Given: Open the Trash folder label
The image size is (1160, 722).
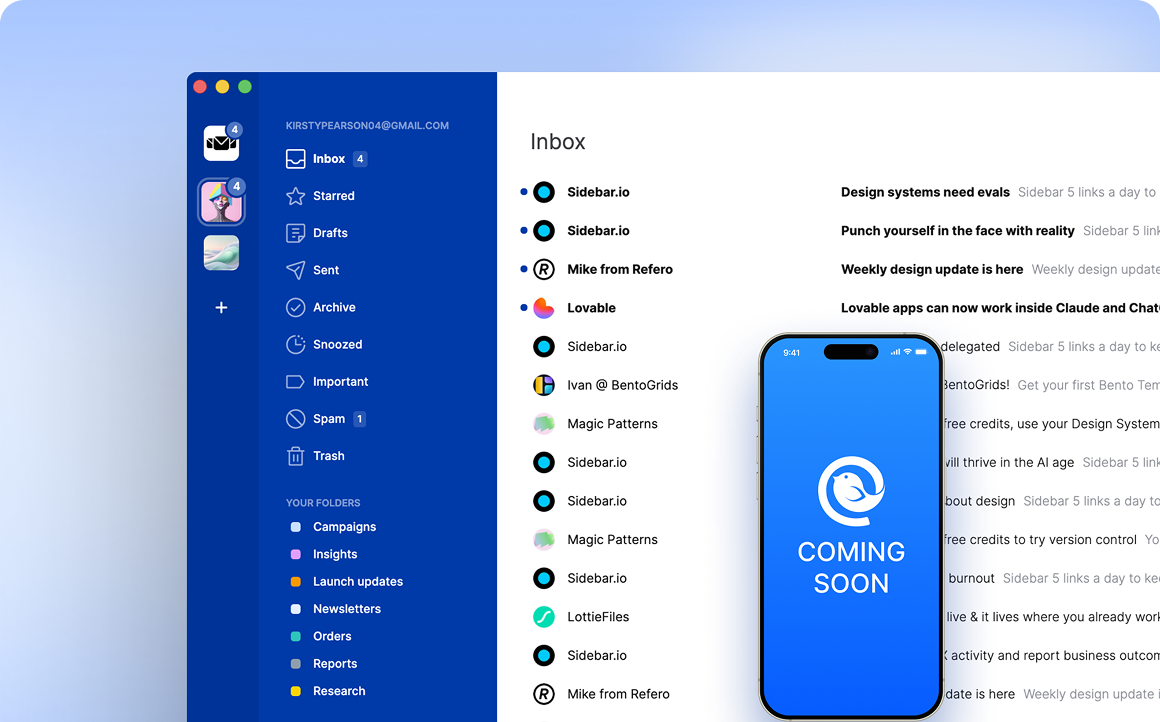Looking at the screenshot, I should click(328, 456).
